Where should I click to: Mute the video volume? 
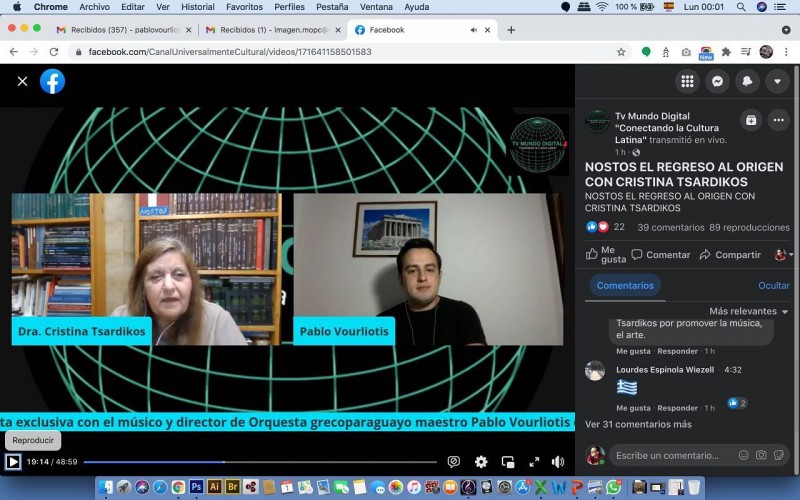[558, 462]
